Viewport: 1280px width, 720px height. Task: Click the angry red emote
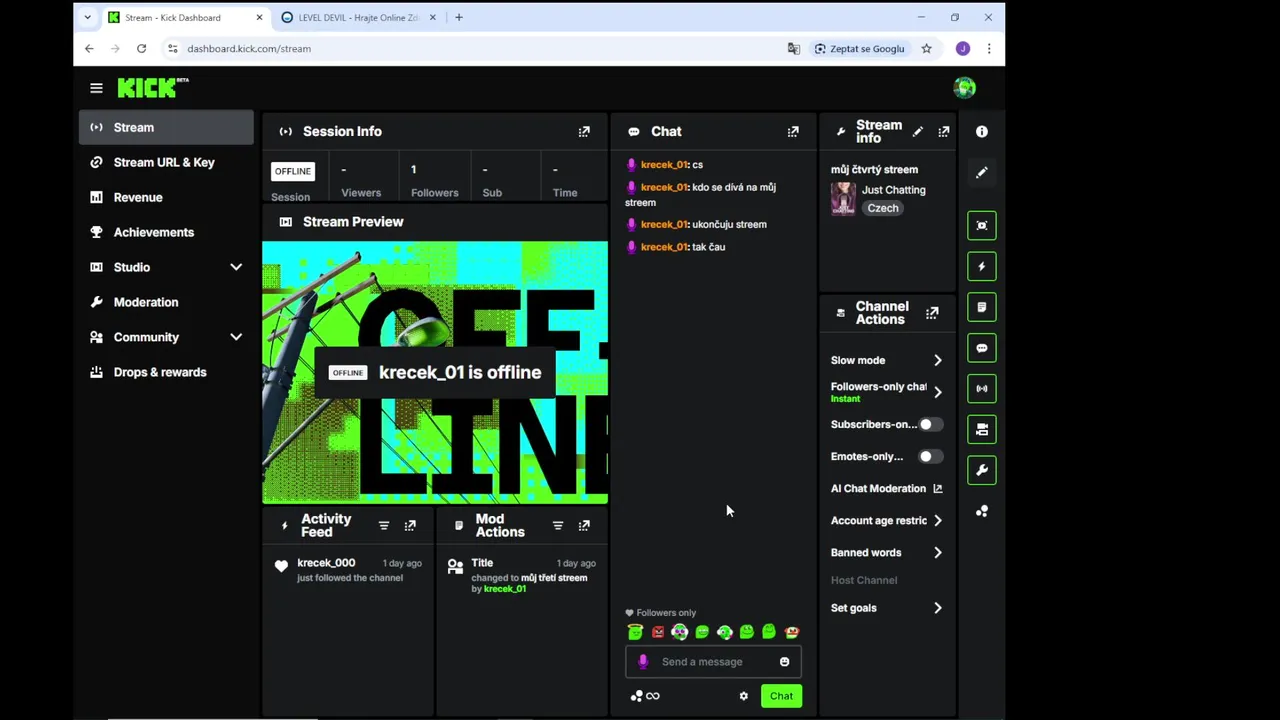(658, 632)
